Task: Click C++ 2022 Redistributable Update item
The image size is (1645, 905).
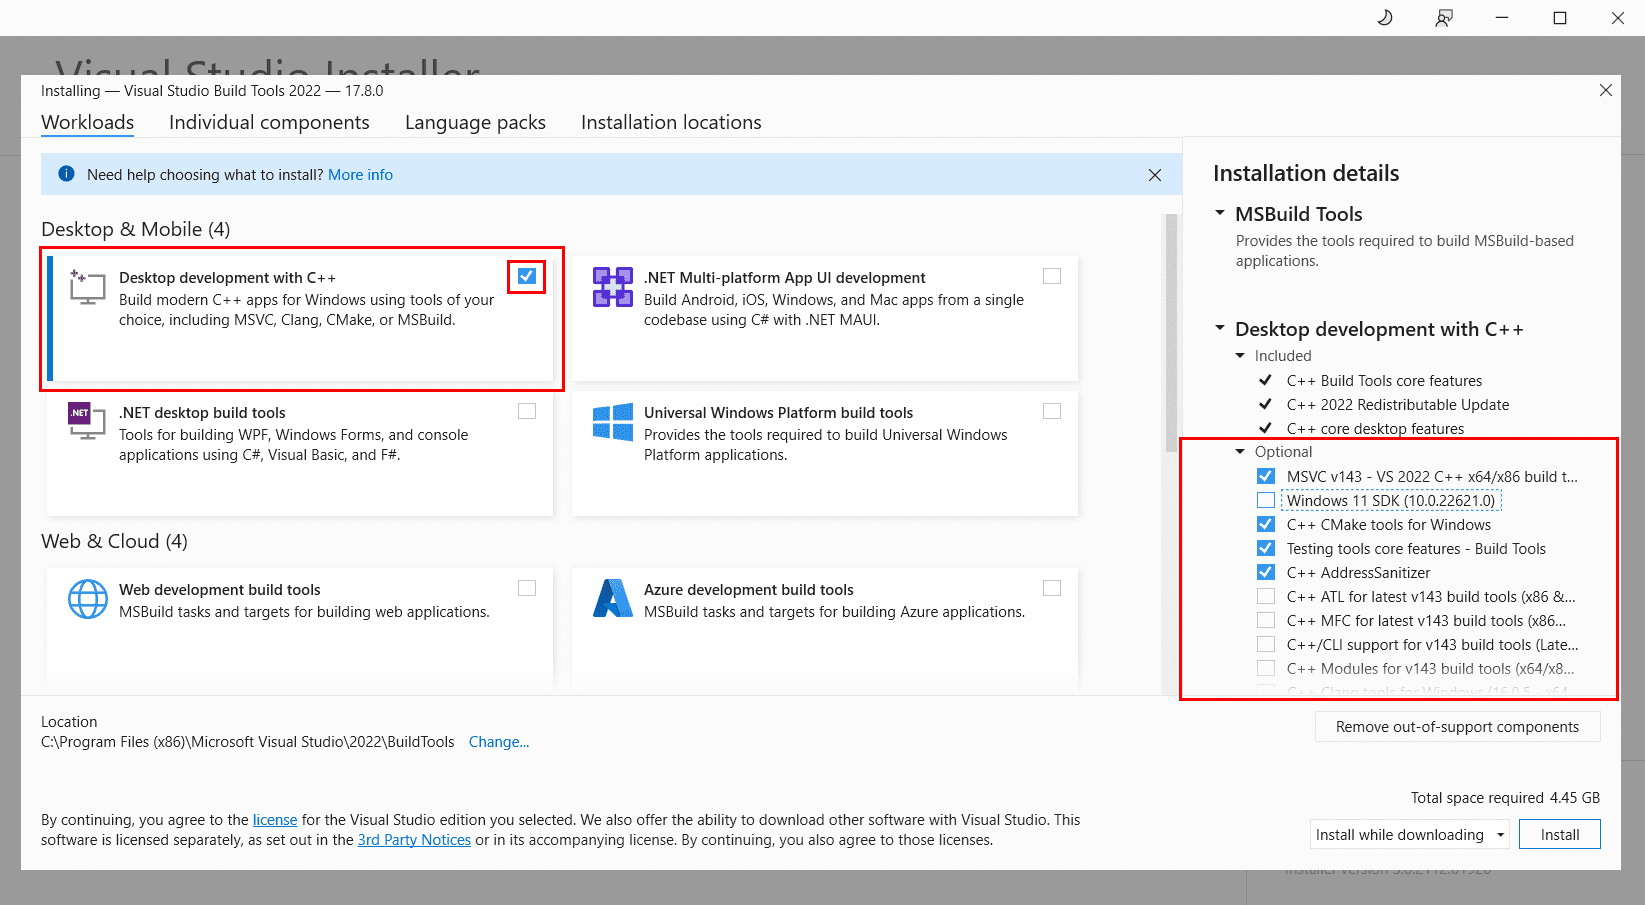Action: click(x=1398, y=404)
